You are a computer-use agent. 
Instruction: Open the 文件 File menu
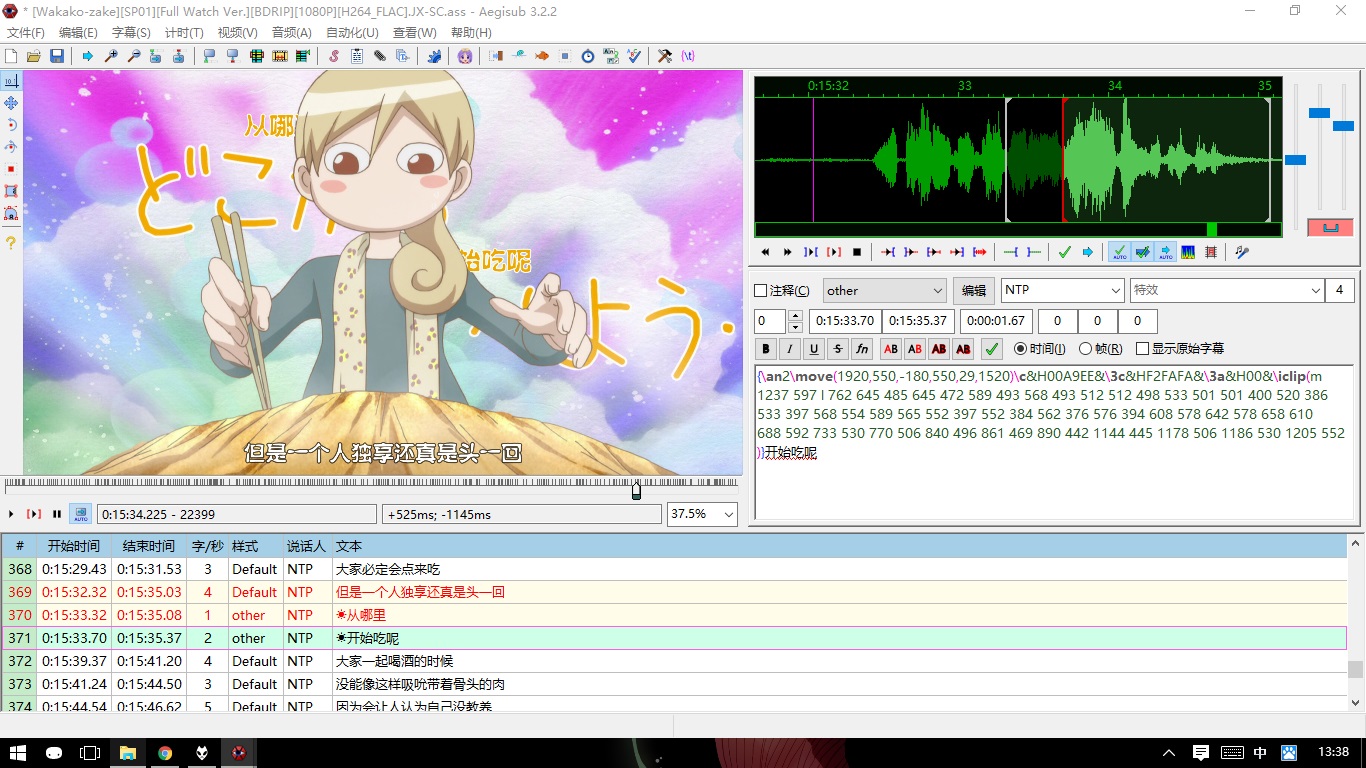tap(25, 33)
